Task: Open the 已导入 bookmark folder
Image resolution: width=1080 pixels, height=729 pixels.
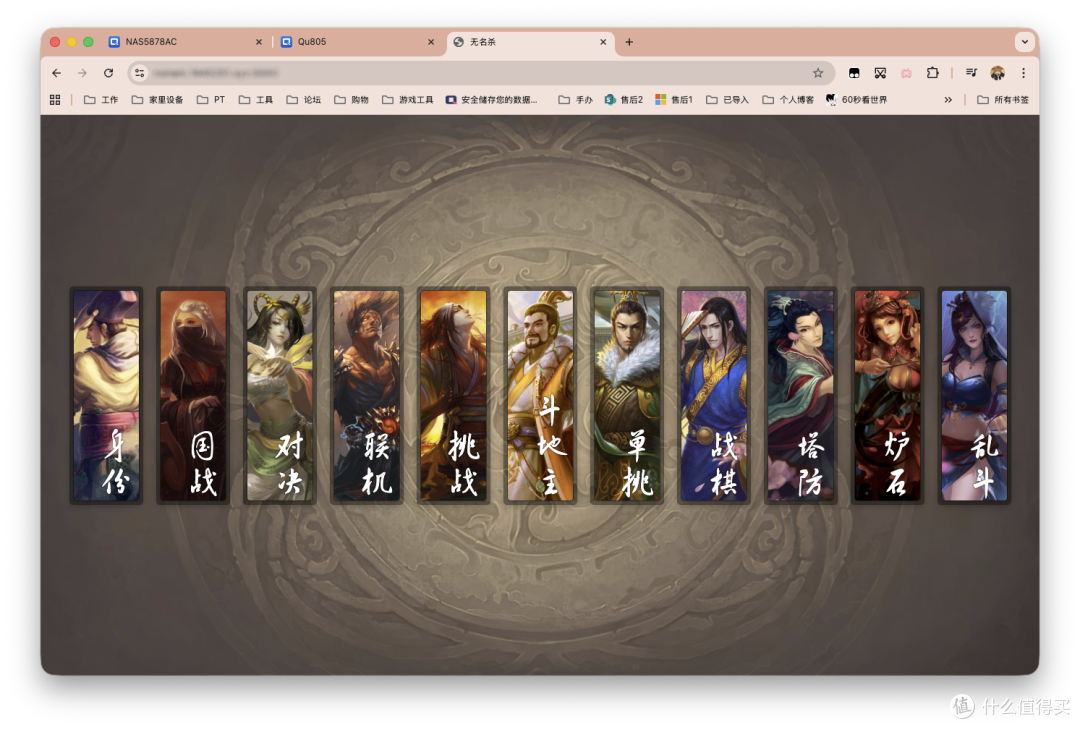Action: click(x=727, y=100)
